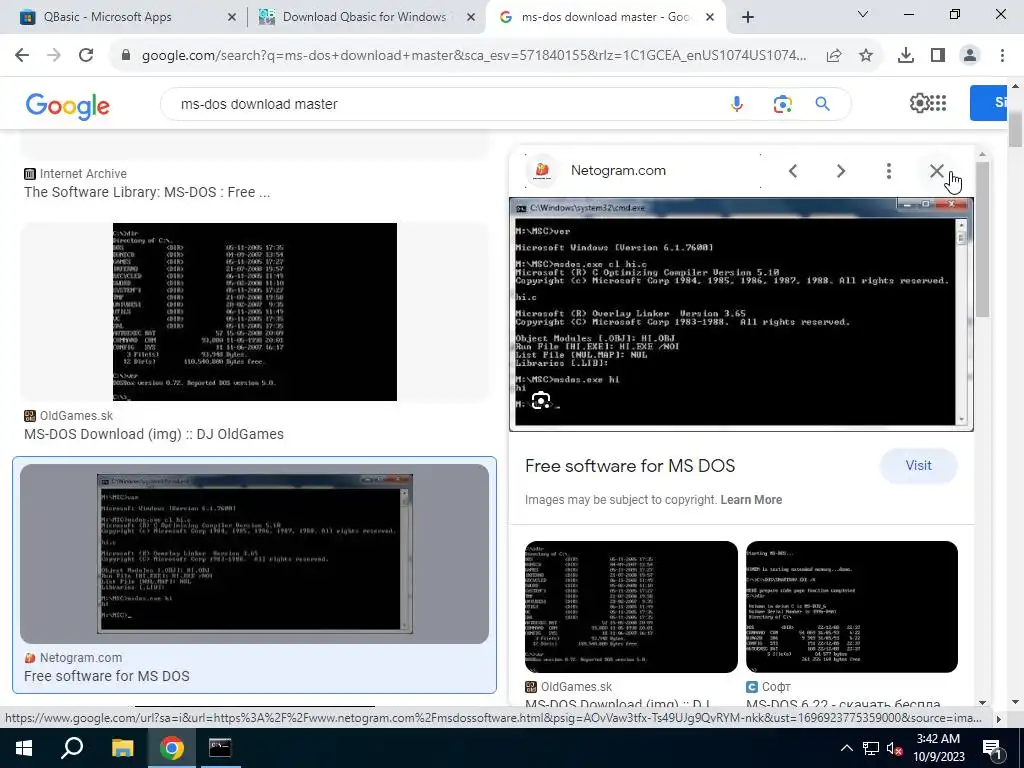1024x768 pixels.
Task: Reload the current Google page
Action: pos(86,56)
